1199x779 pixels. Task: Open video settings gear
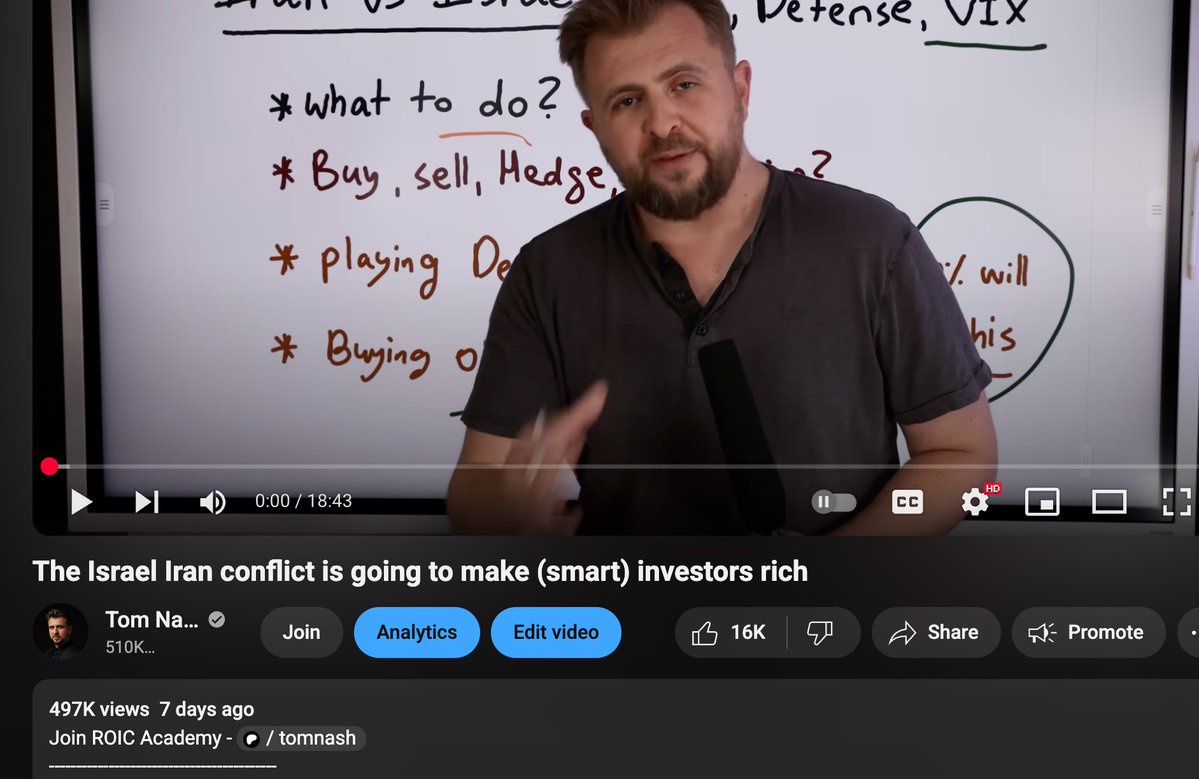click(x=975, y=501)
